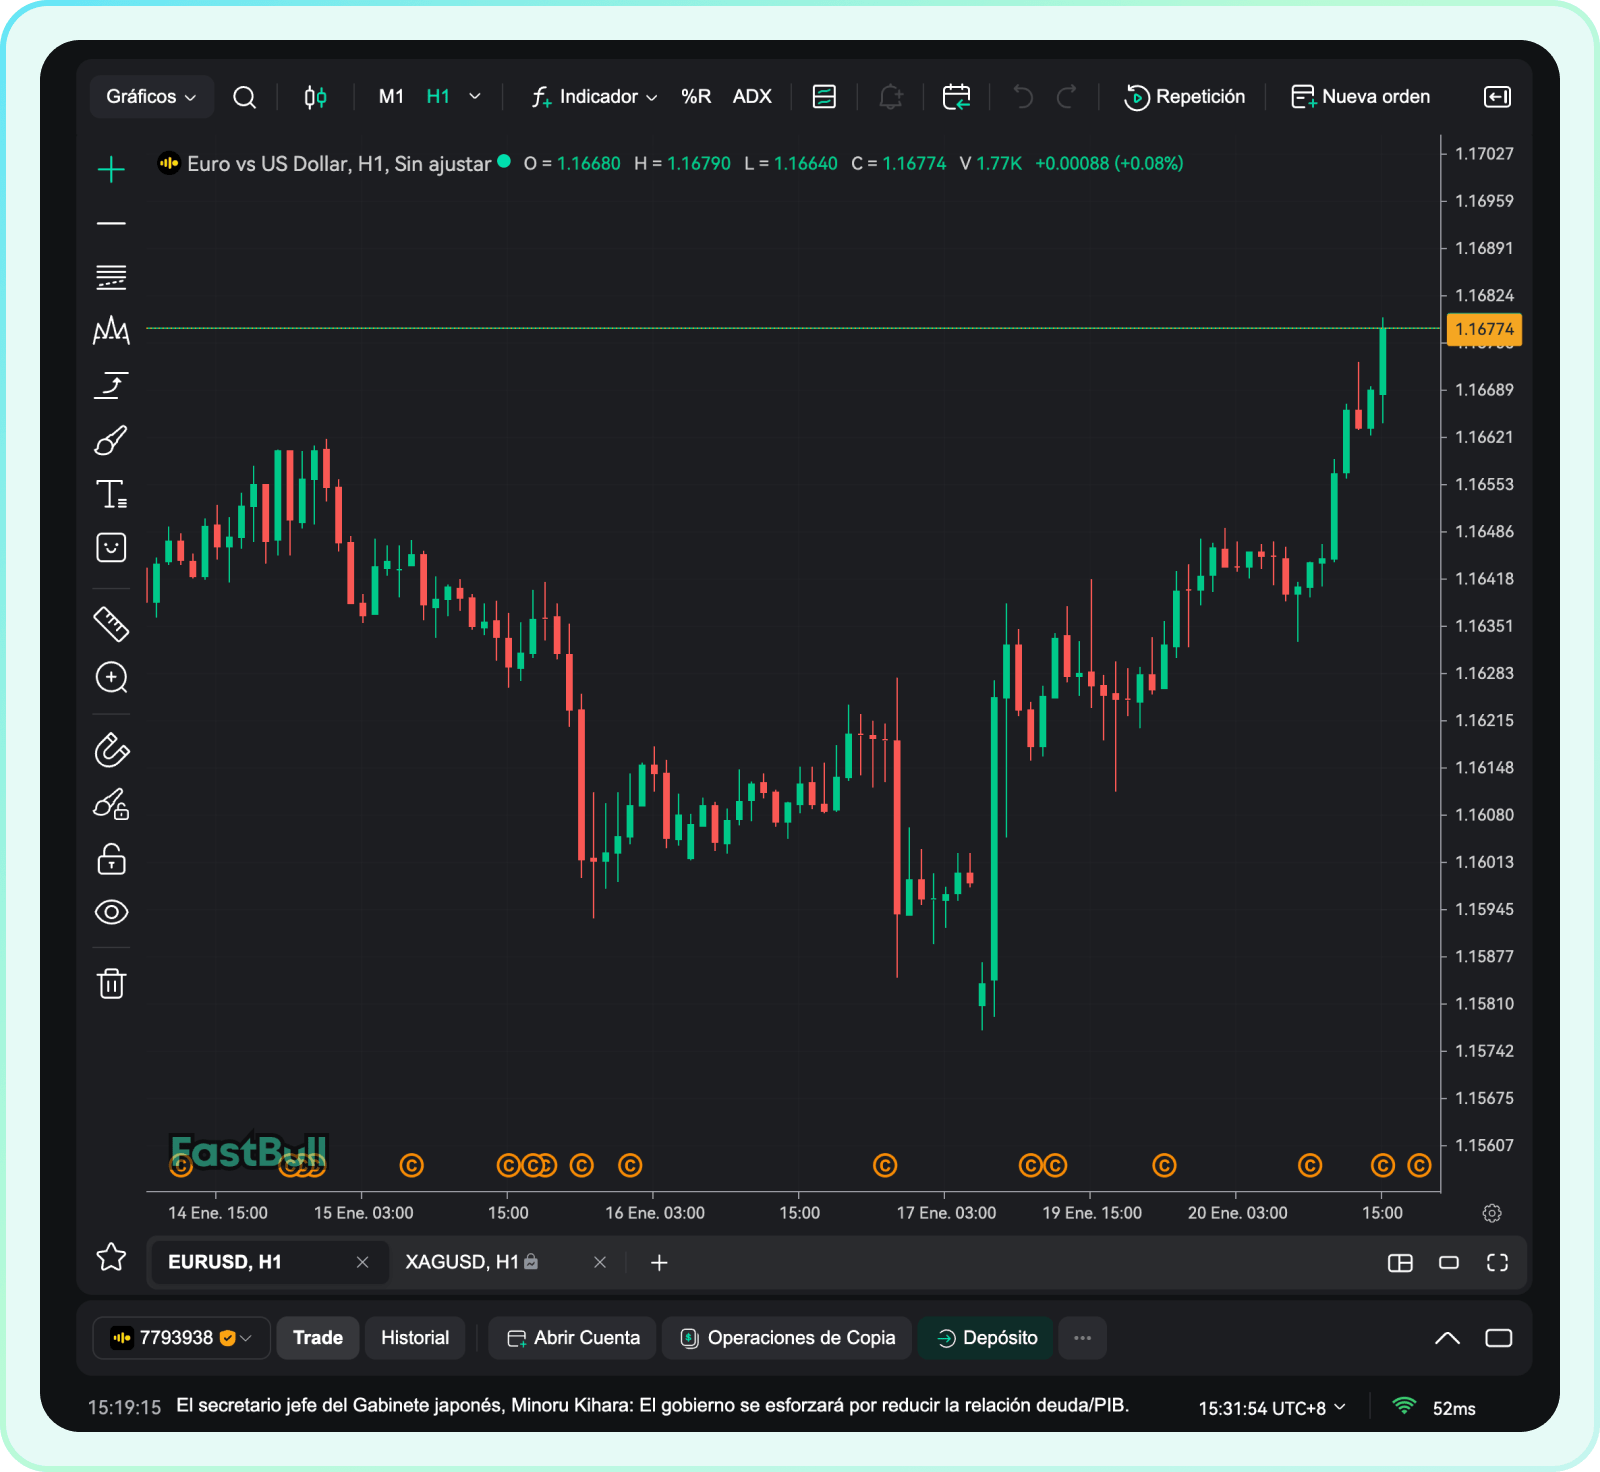
Task: Hide drawings with the eye icon
Action: tap(111, 912)
